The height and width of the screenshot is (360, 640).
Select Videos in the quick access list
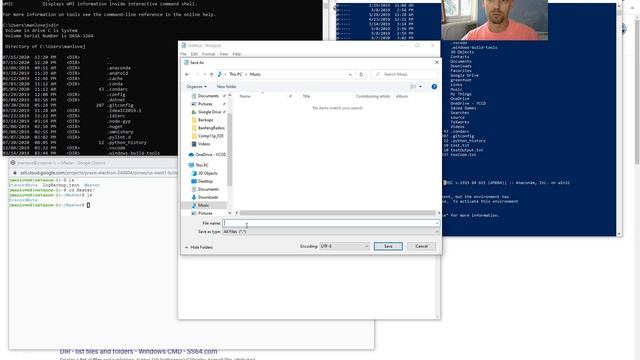tap(204, 144)
